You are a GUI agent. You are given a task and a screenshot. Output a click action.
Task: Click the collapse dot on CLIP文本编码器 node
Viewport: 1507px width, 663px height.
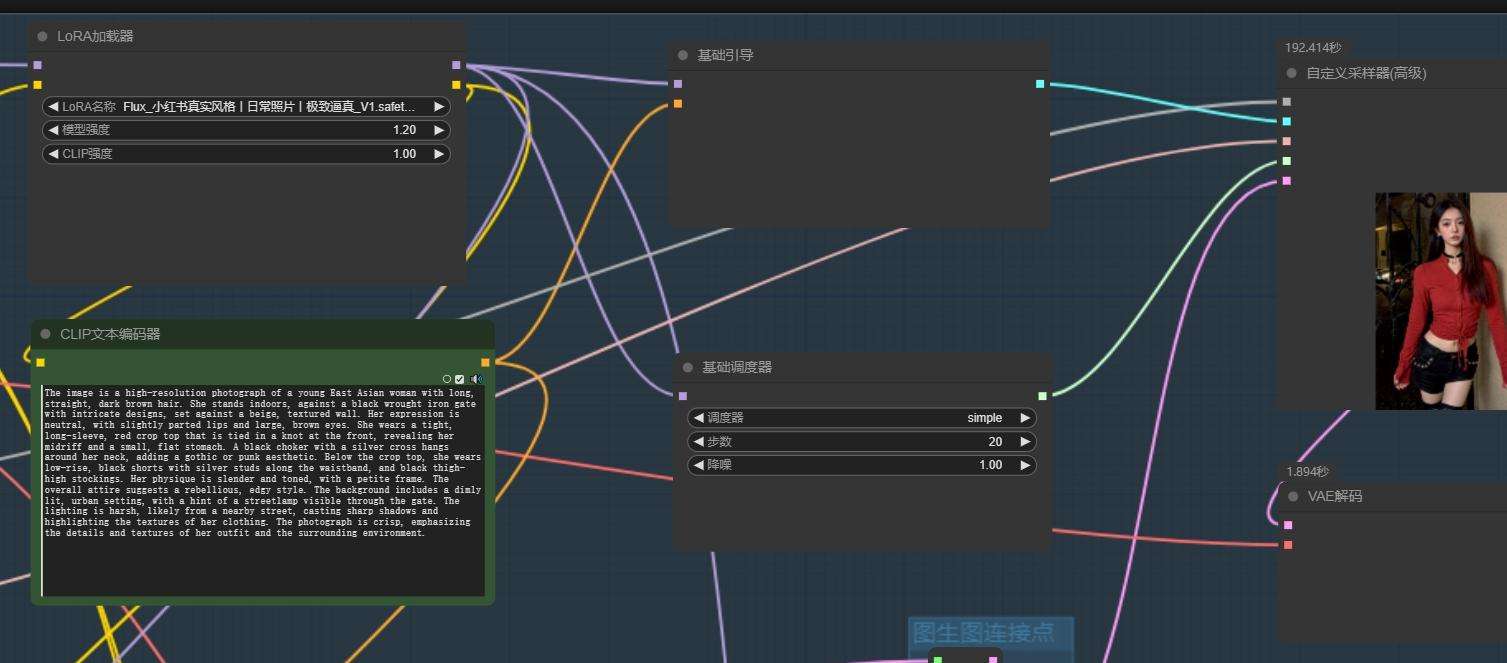tap(45, 334)
